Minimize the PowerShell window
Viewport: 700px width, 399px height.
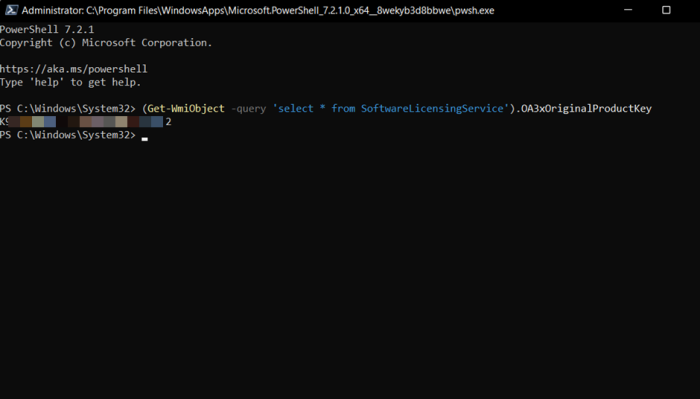coord(628,10)
